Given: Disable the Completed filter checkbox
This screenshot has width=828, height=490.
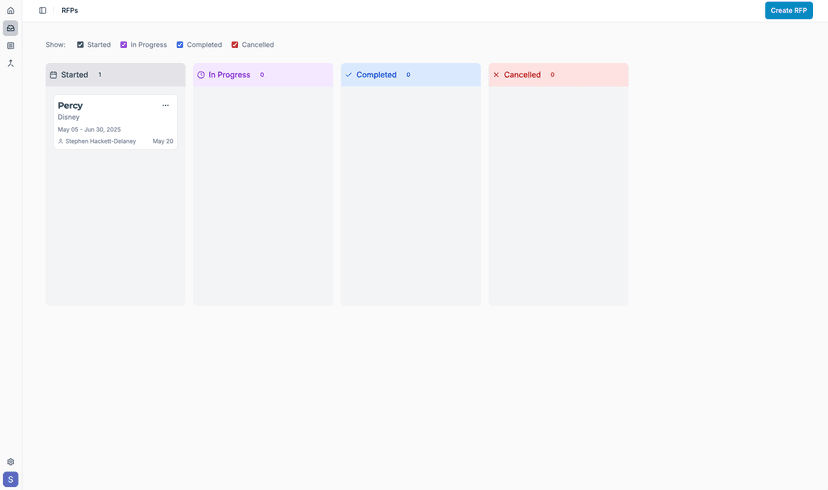Looking at the screenshot, I should coord(180,45).
